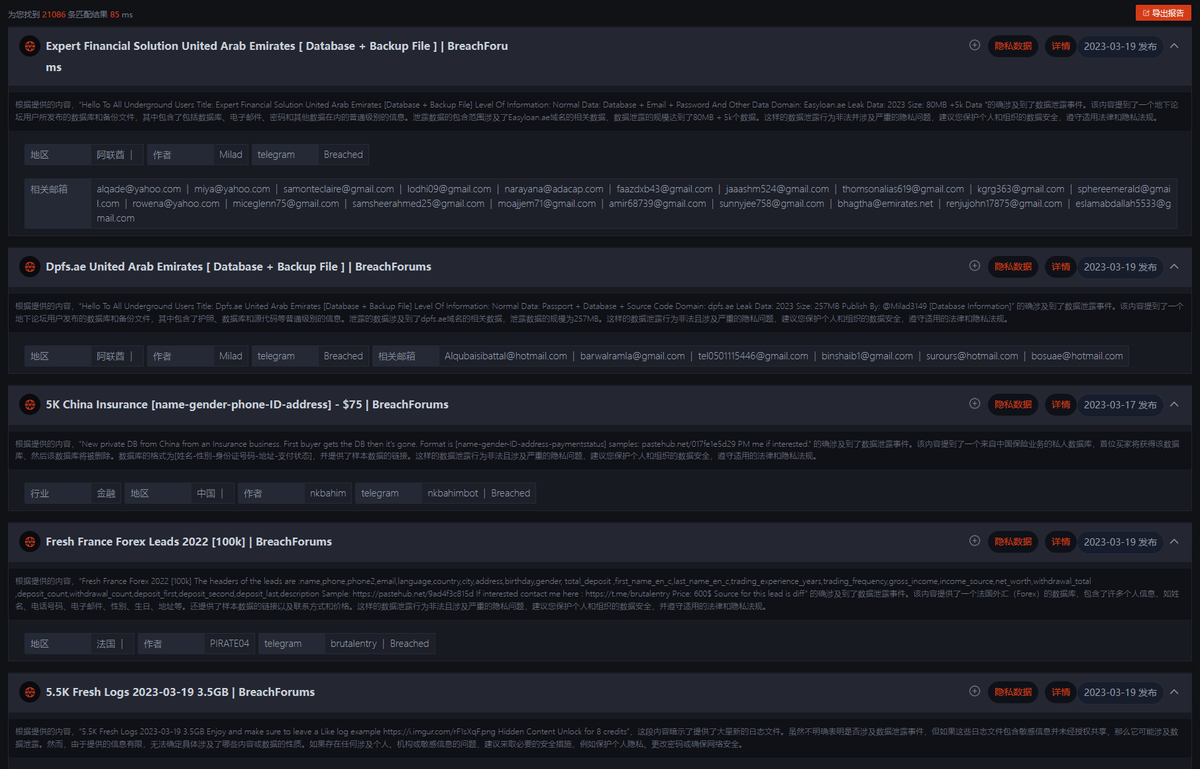Image resolution: width=1200 pixels, height=769 pixels.
Task: Open 详情 details for Expert Financial Solution
Action: pyautogui.click(x=1060, y=46)
